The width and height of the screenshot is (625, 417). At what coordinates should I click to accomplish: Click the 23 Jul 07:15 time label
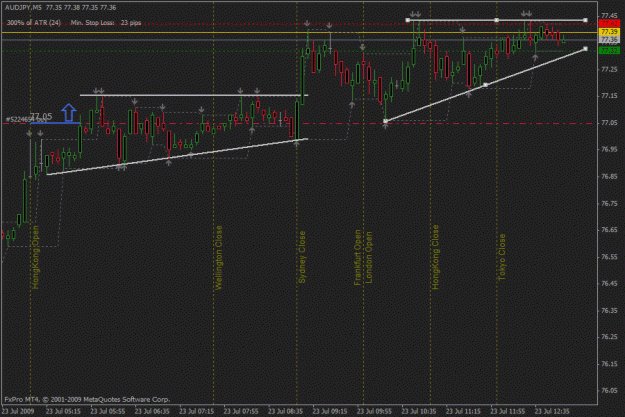pyautogui.click(x=197, y=411)
